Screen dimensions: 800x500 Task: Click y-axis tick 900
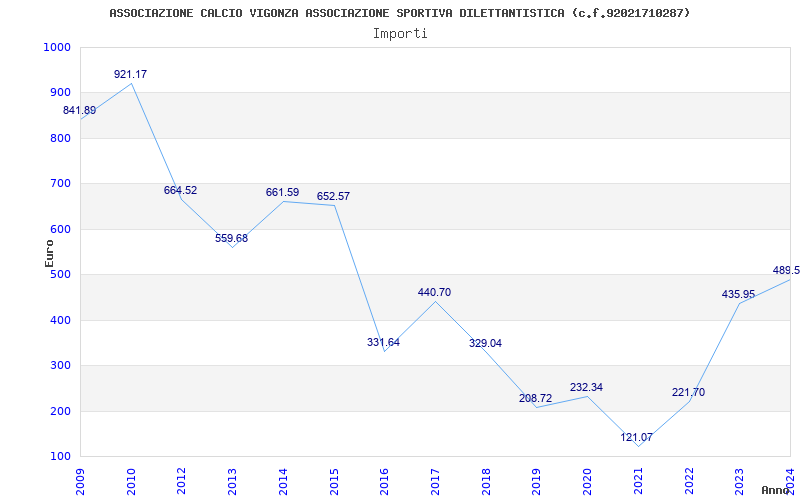pos(60,93)
